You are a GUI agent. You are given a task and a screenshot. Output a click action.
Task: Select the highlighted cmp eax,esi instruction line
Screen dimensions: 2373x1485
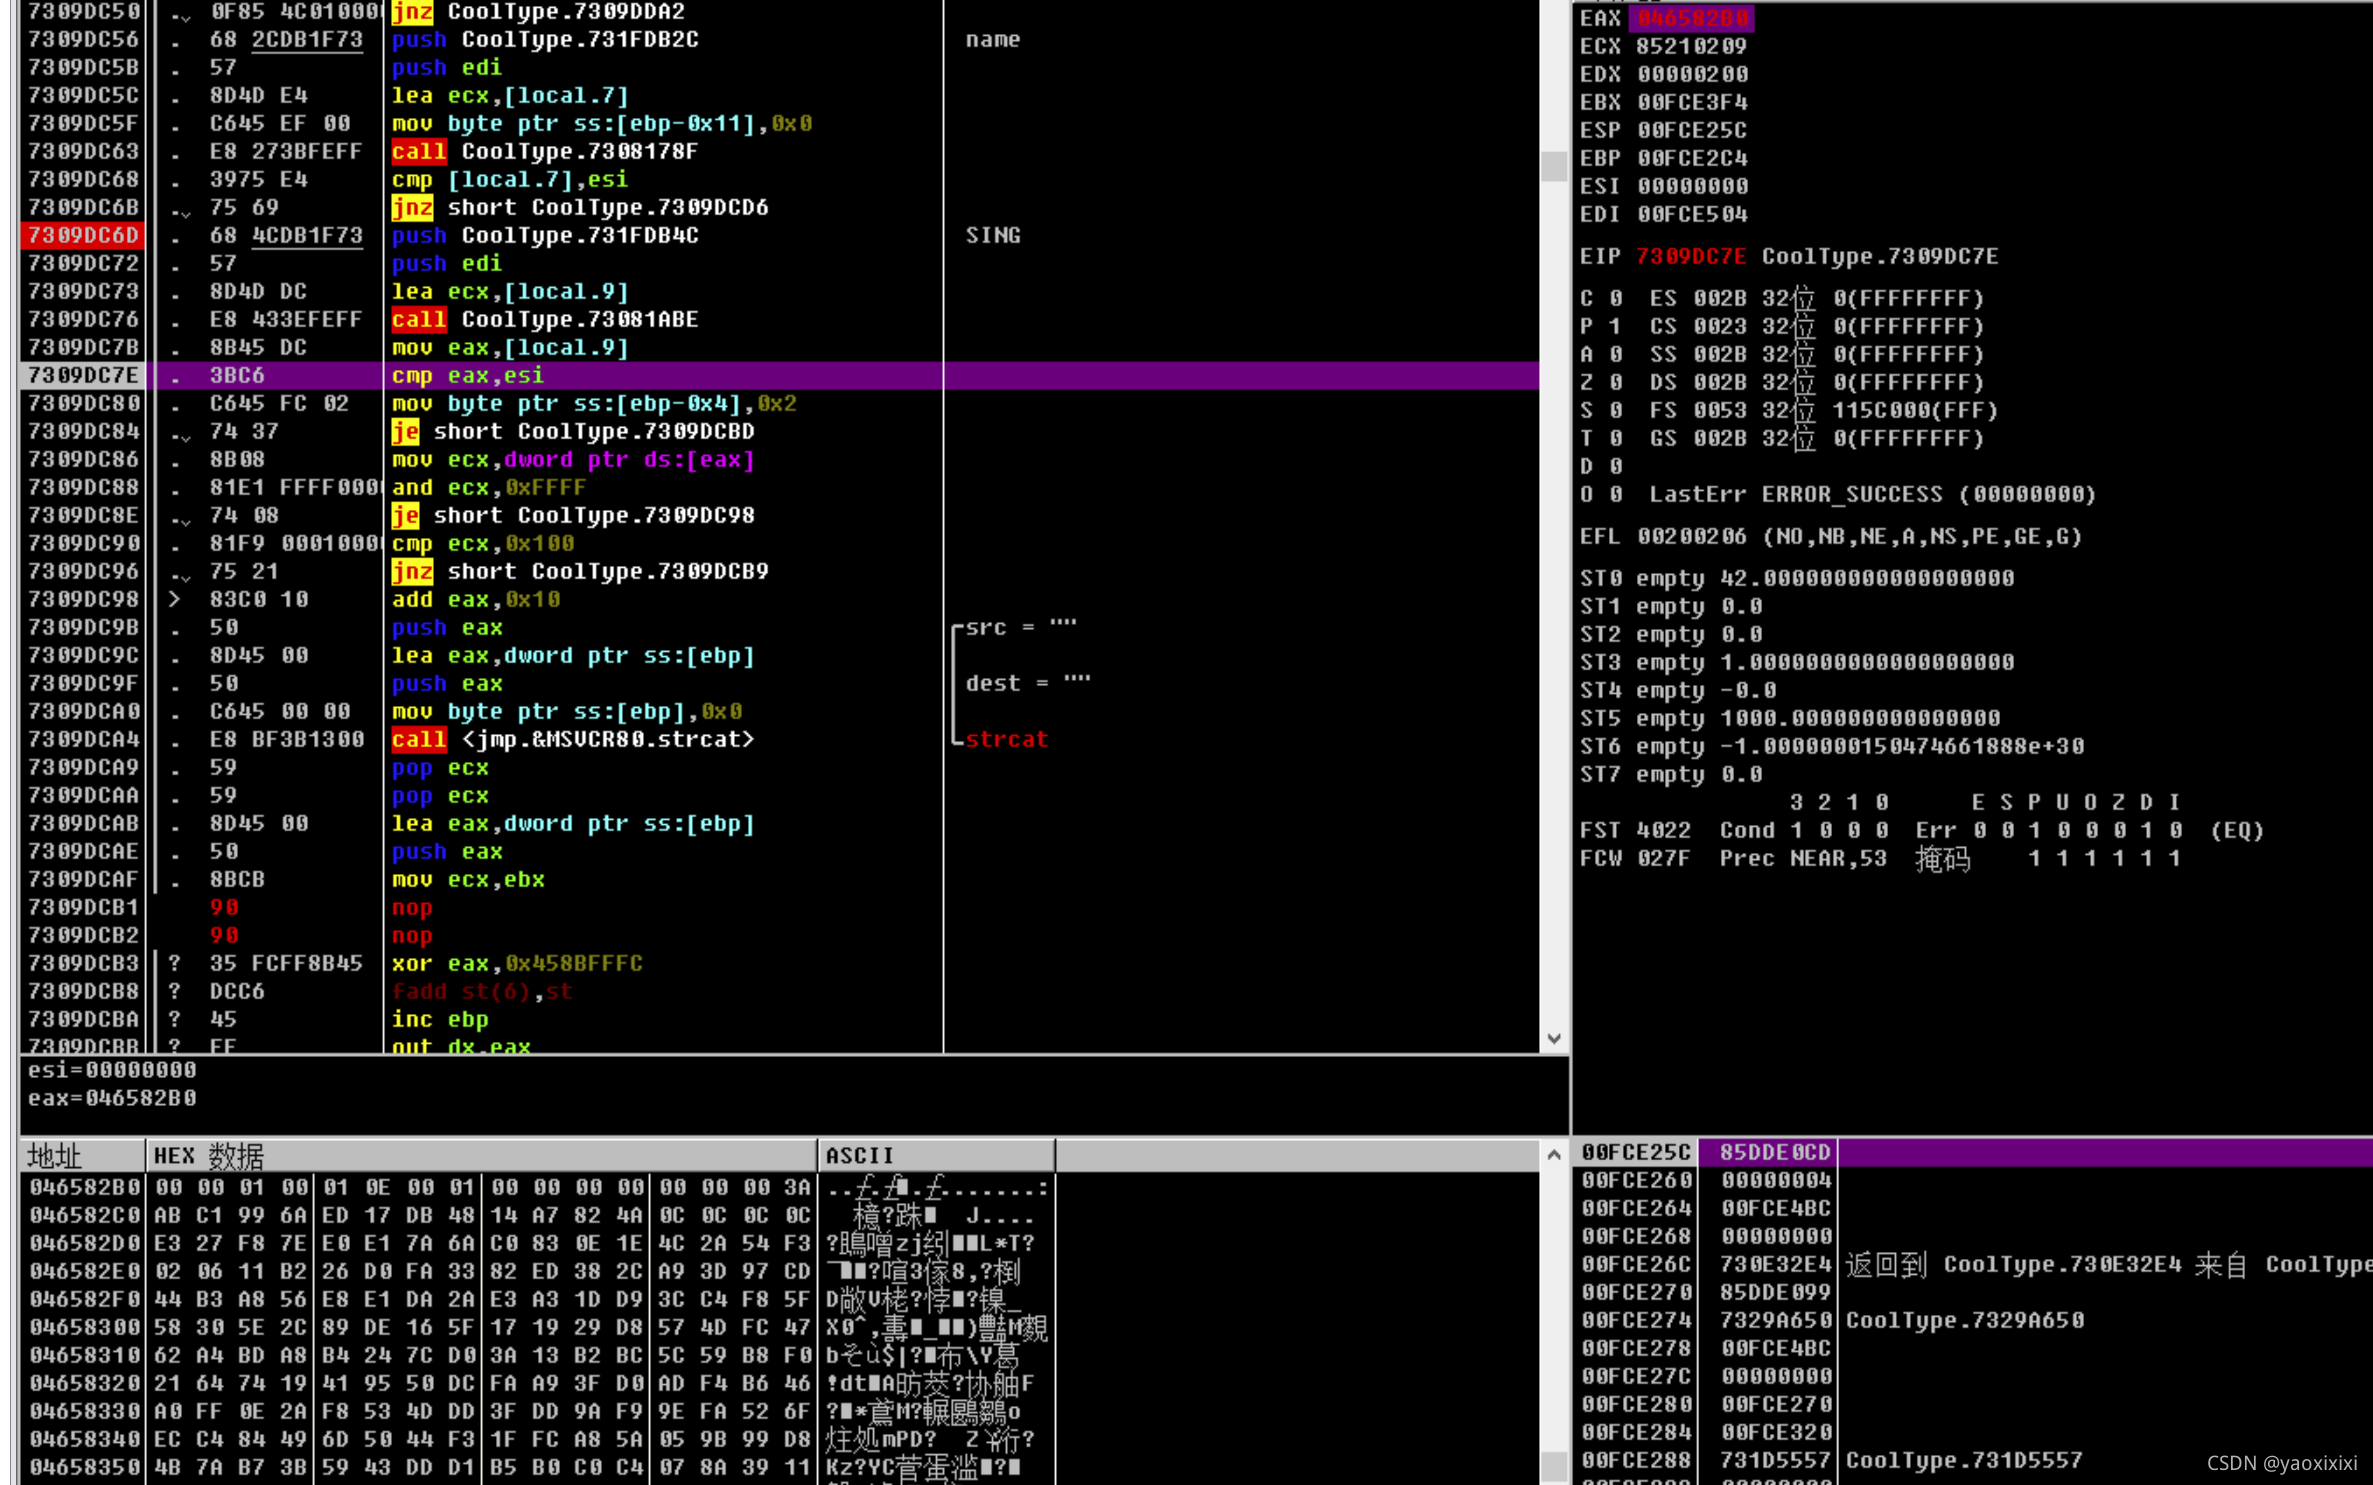click(467, 375)
